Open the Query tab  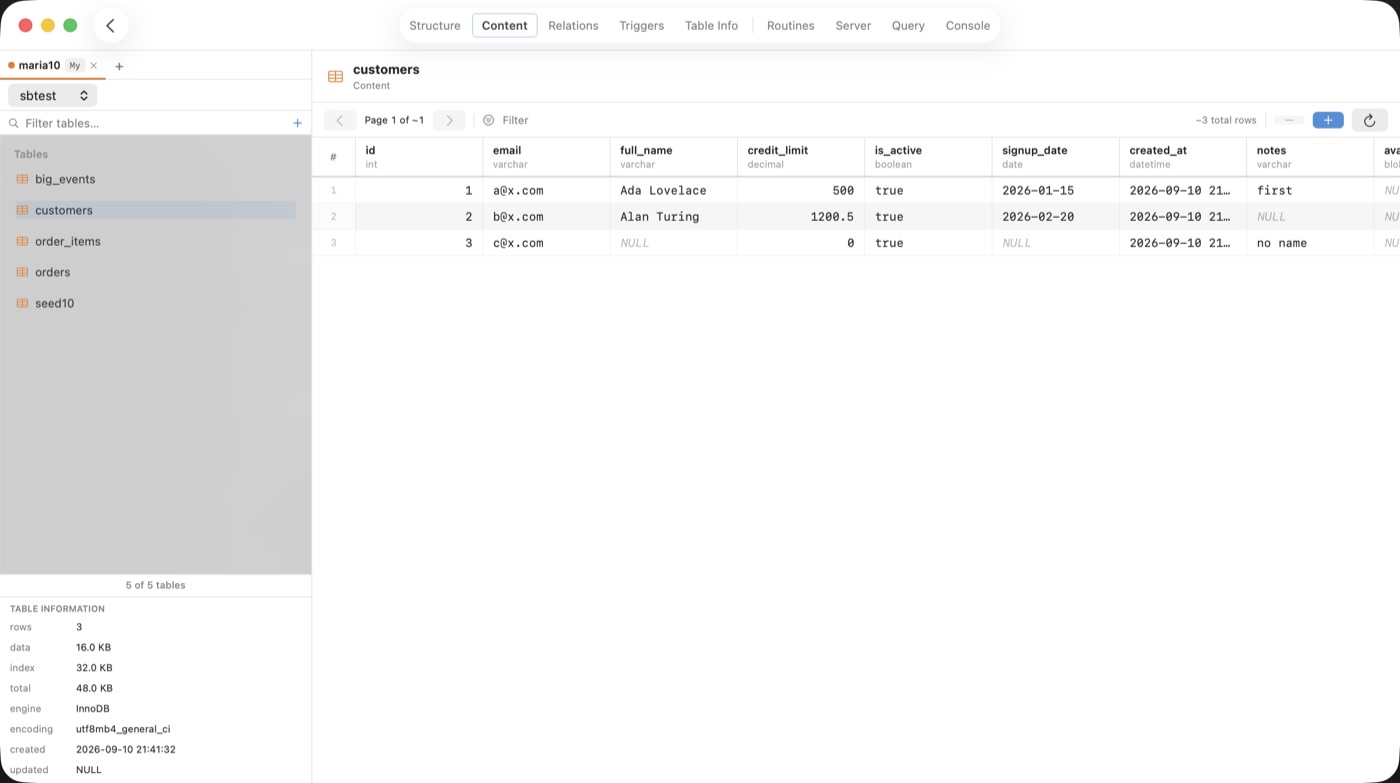(908, 26)
